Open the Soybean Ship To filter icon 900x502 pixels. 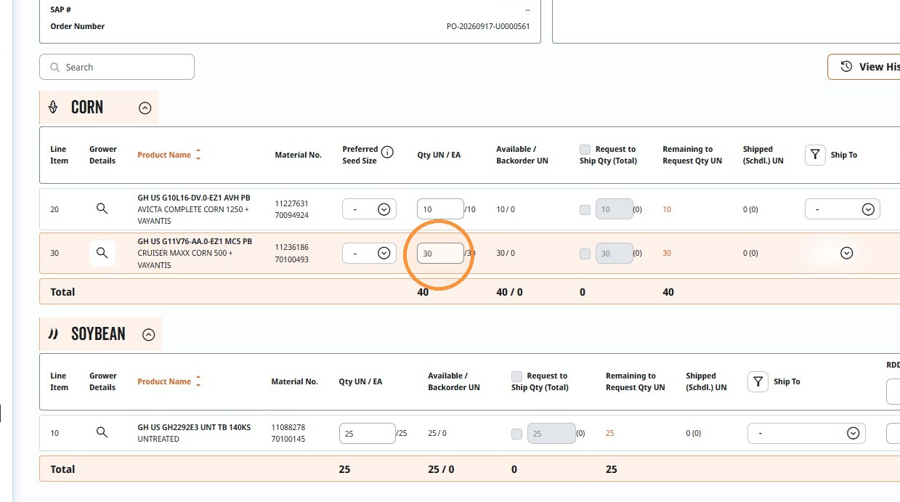[x=758, y=382]
